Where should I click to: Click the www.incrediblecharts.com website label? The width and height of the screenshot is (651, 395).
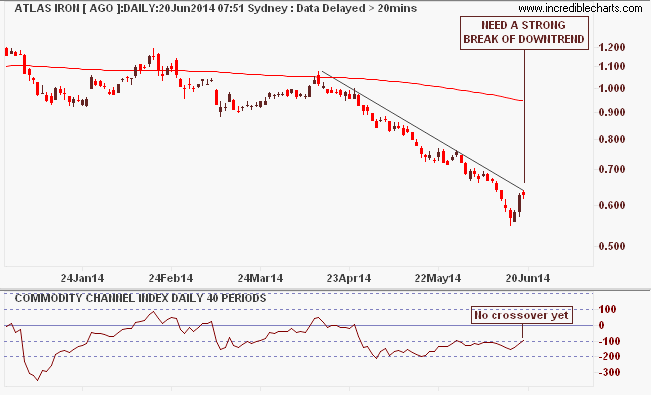[580, 8]
